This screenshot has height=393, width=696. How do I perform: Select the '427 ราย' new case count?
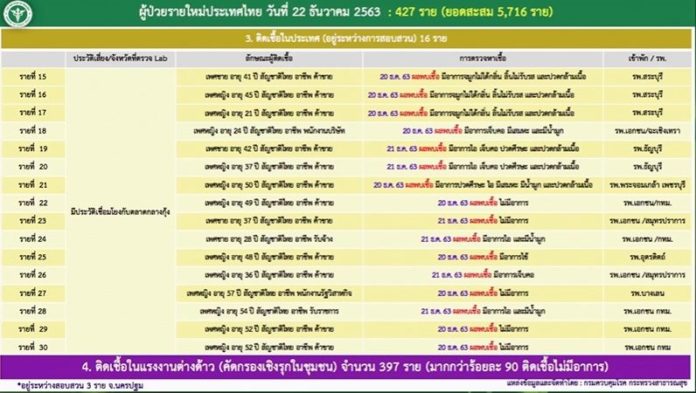pyautogui.click(x=416, y=12)
